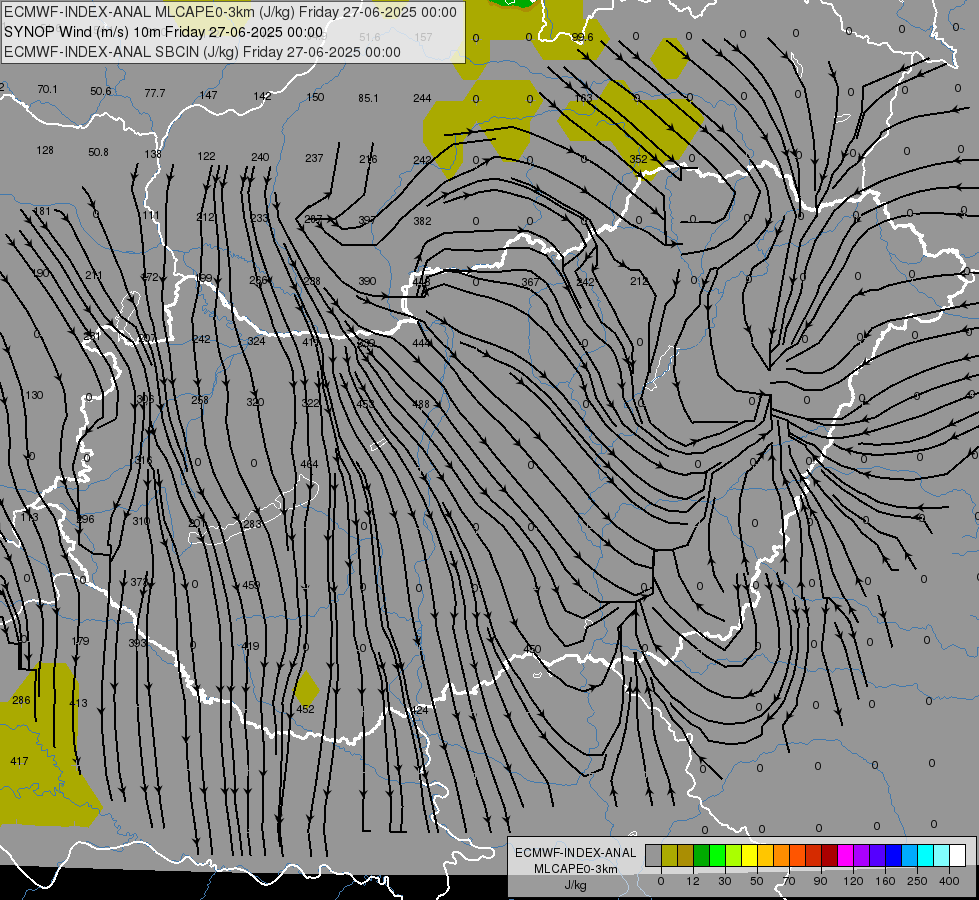Click the map value '99.6'
This screenshot has width=979, height=900.
point(583,37)
